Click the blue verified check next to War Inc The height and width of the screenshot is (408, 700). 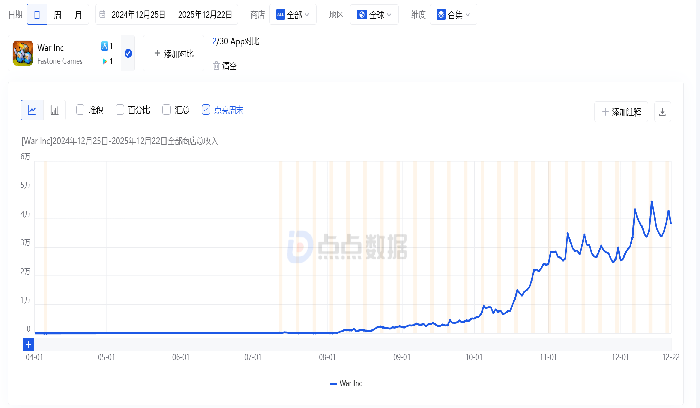[x=128, y=52]
